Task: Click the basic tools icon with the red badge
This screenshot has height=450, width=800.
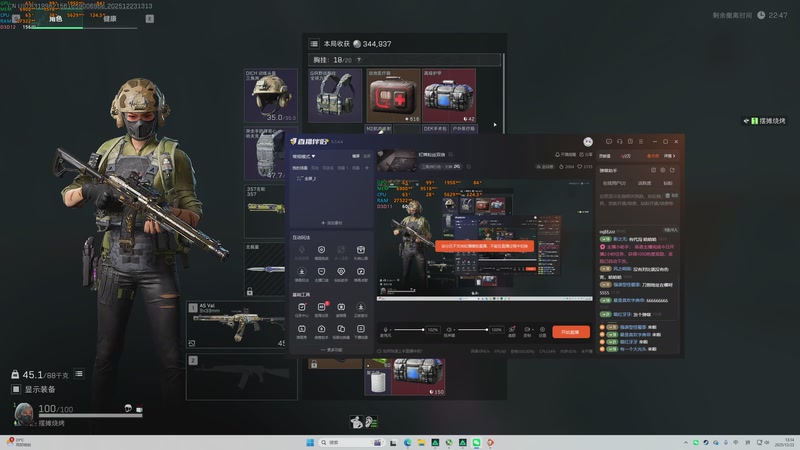Action: pos(321,309)
